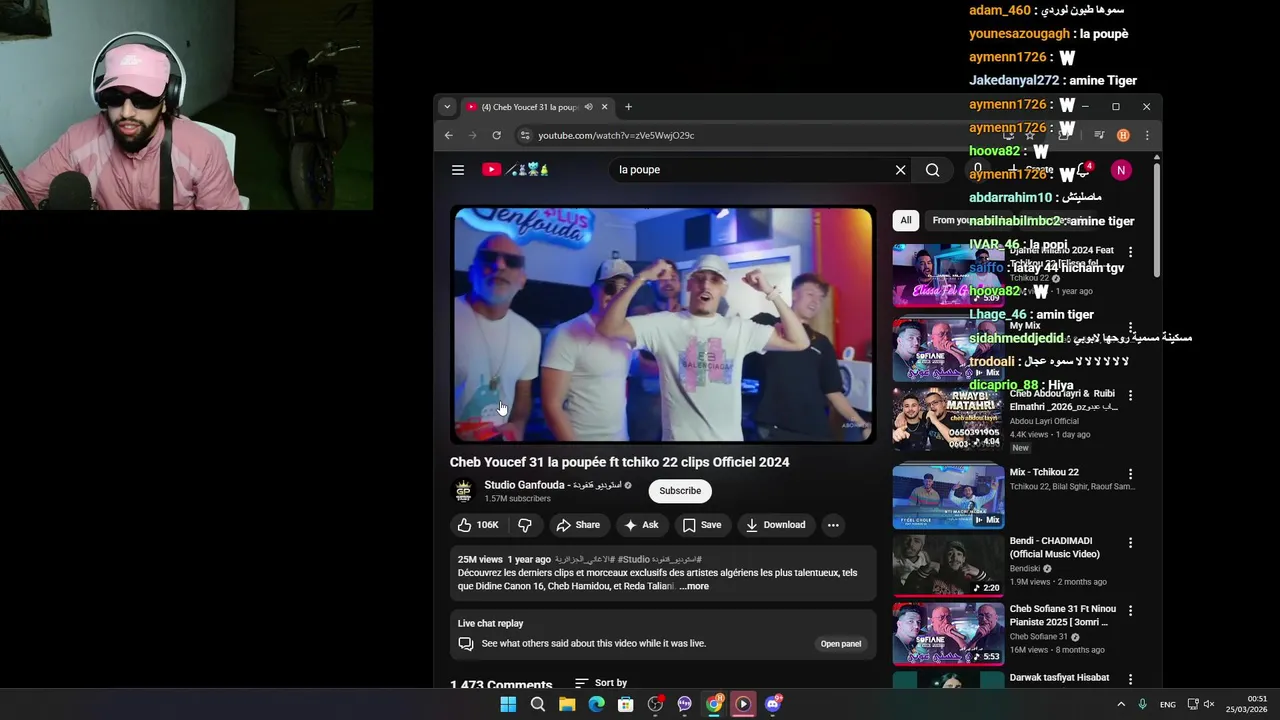Open Microsoft Store from taskbar
This screenshot has width=1280, height=720.
[x=626, y=704]
